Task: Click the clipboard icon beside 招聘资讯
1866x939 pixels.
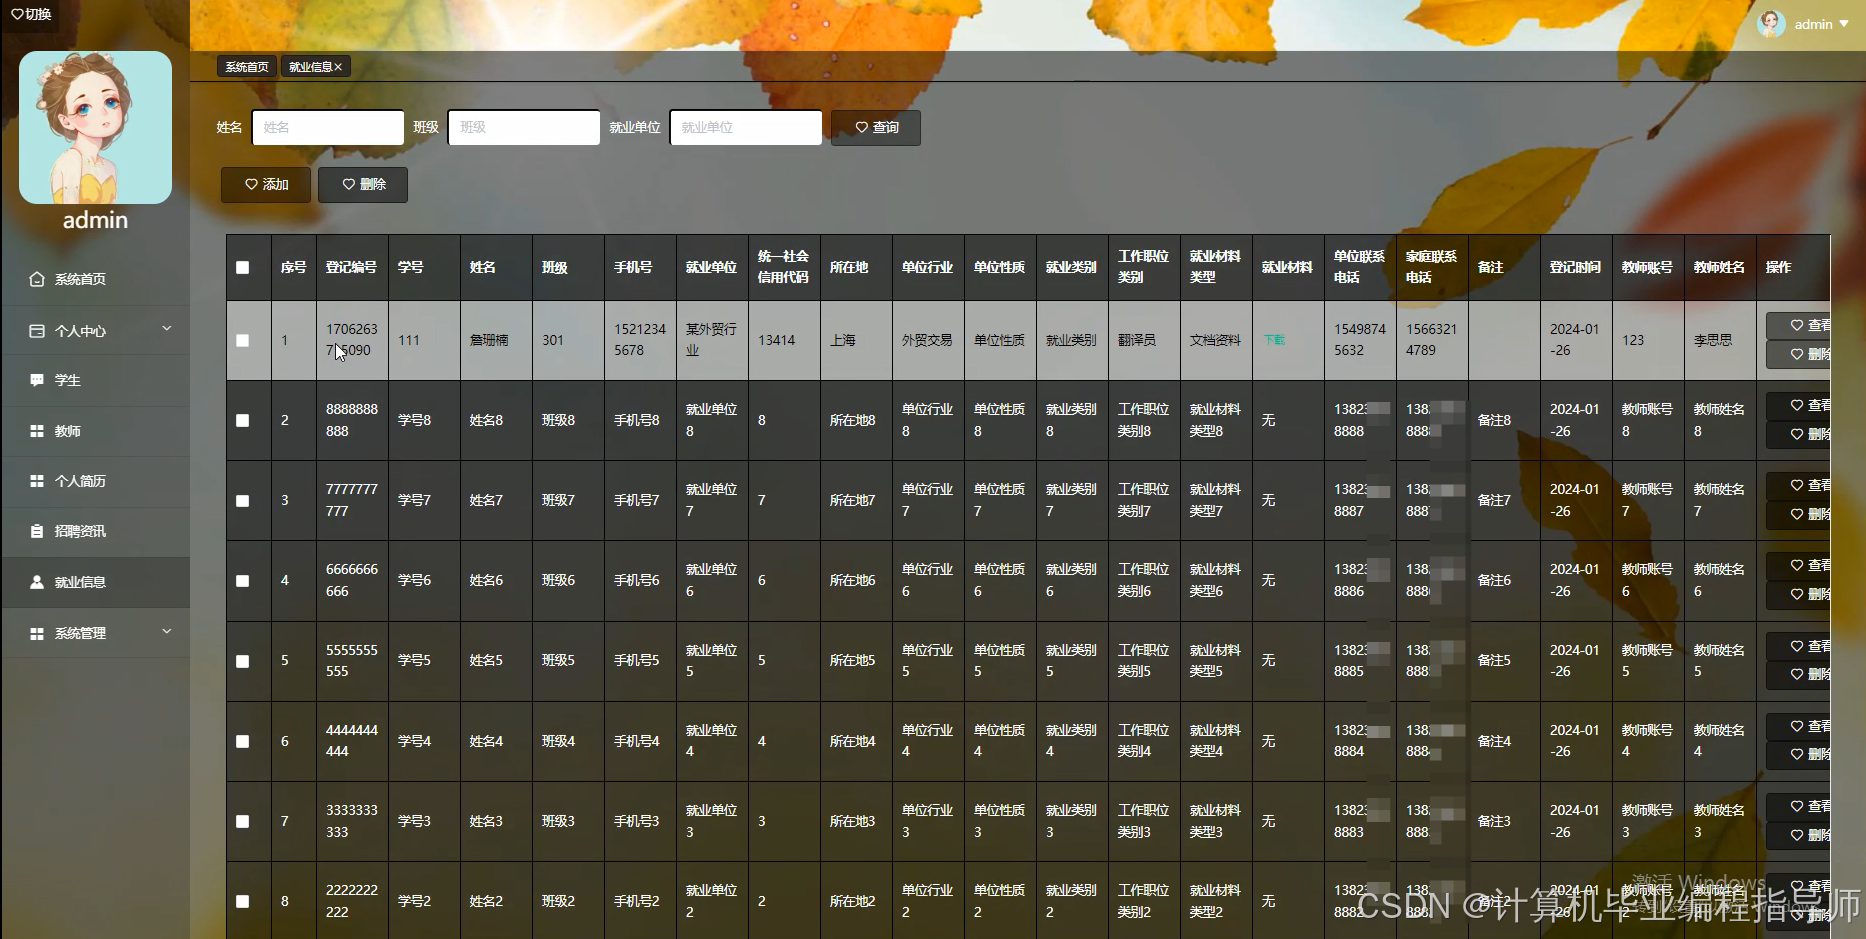Action: (37, 531)
